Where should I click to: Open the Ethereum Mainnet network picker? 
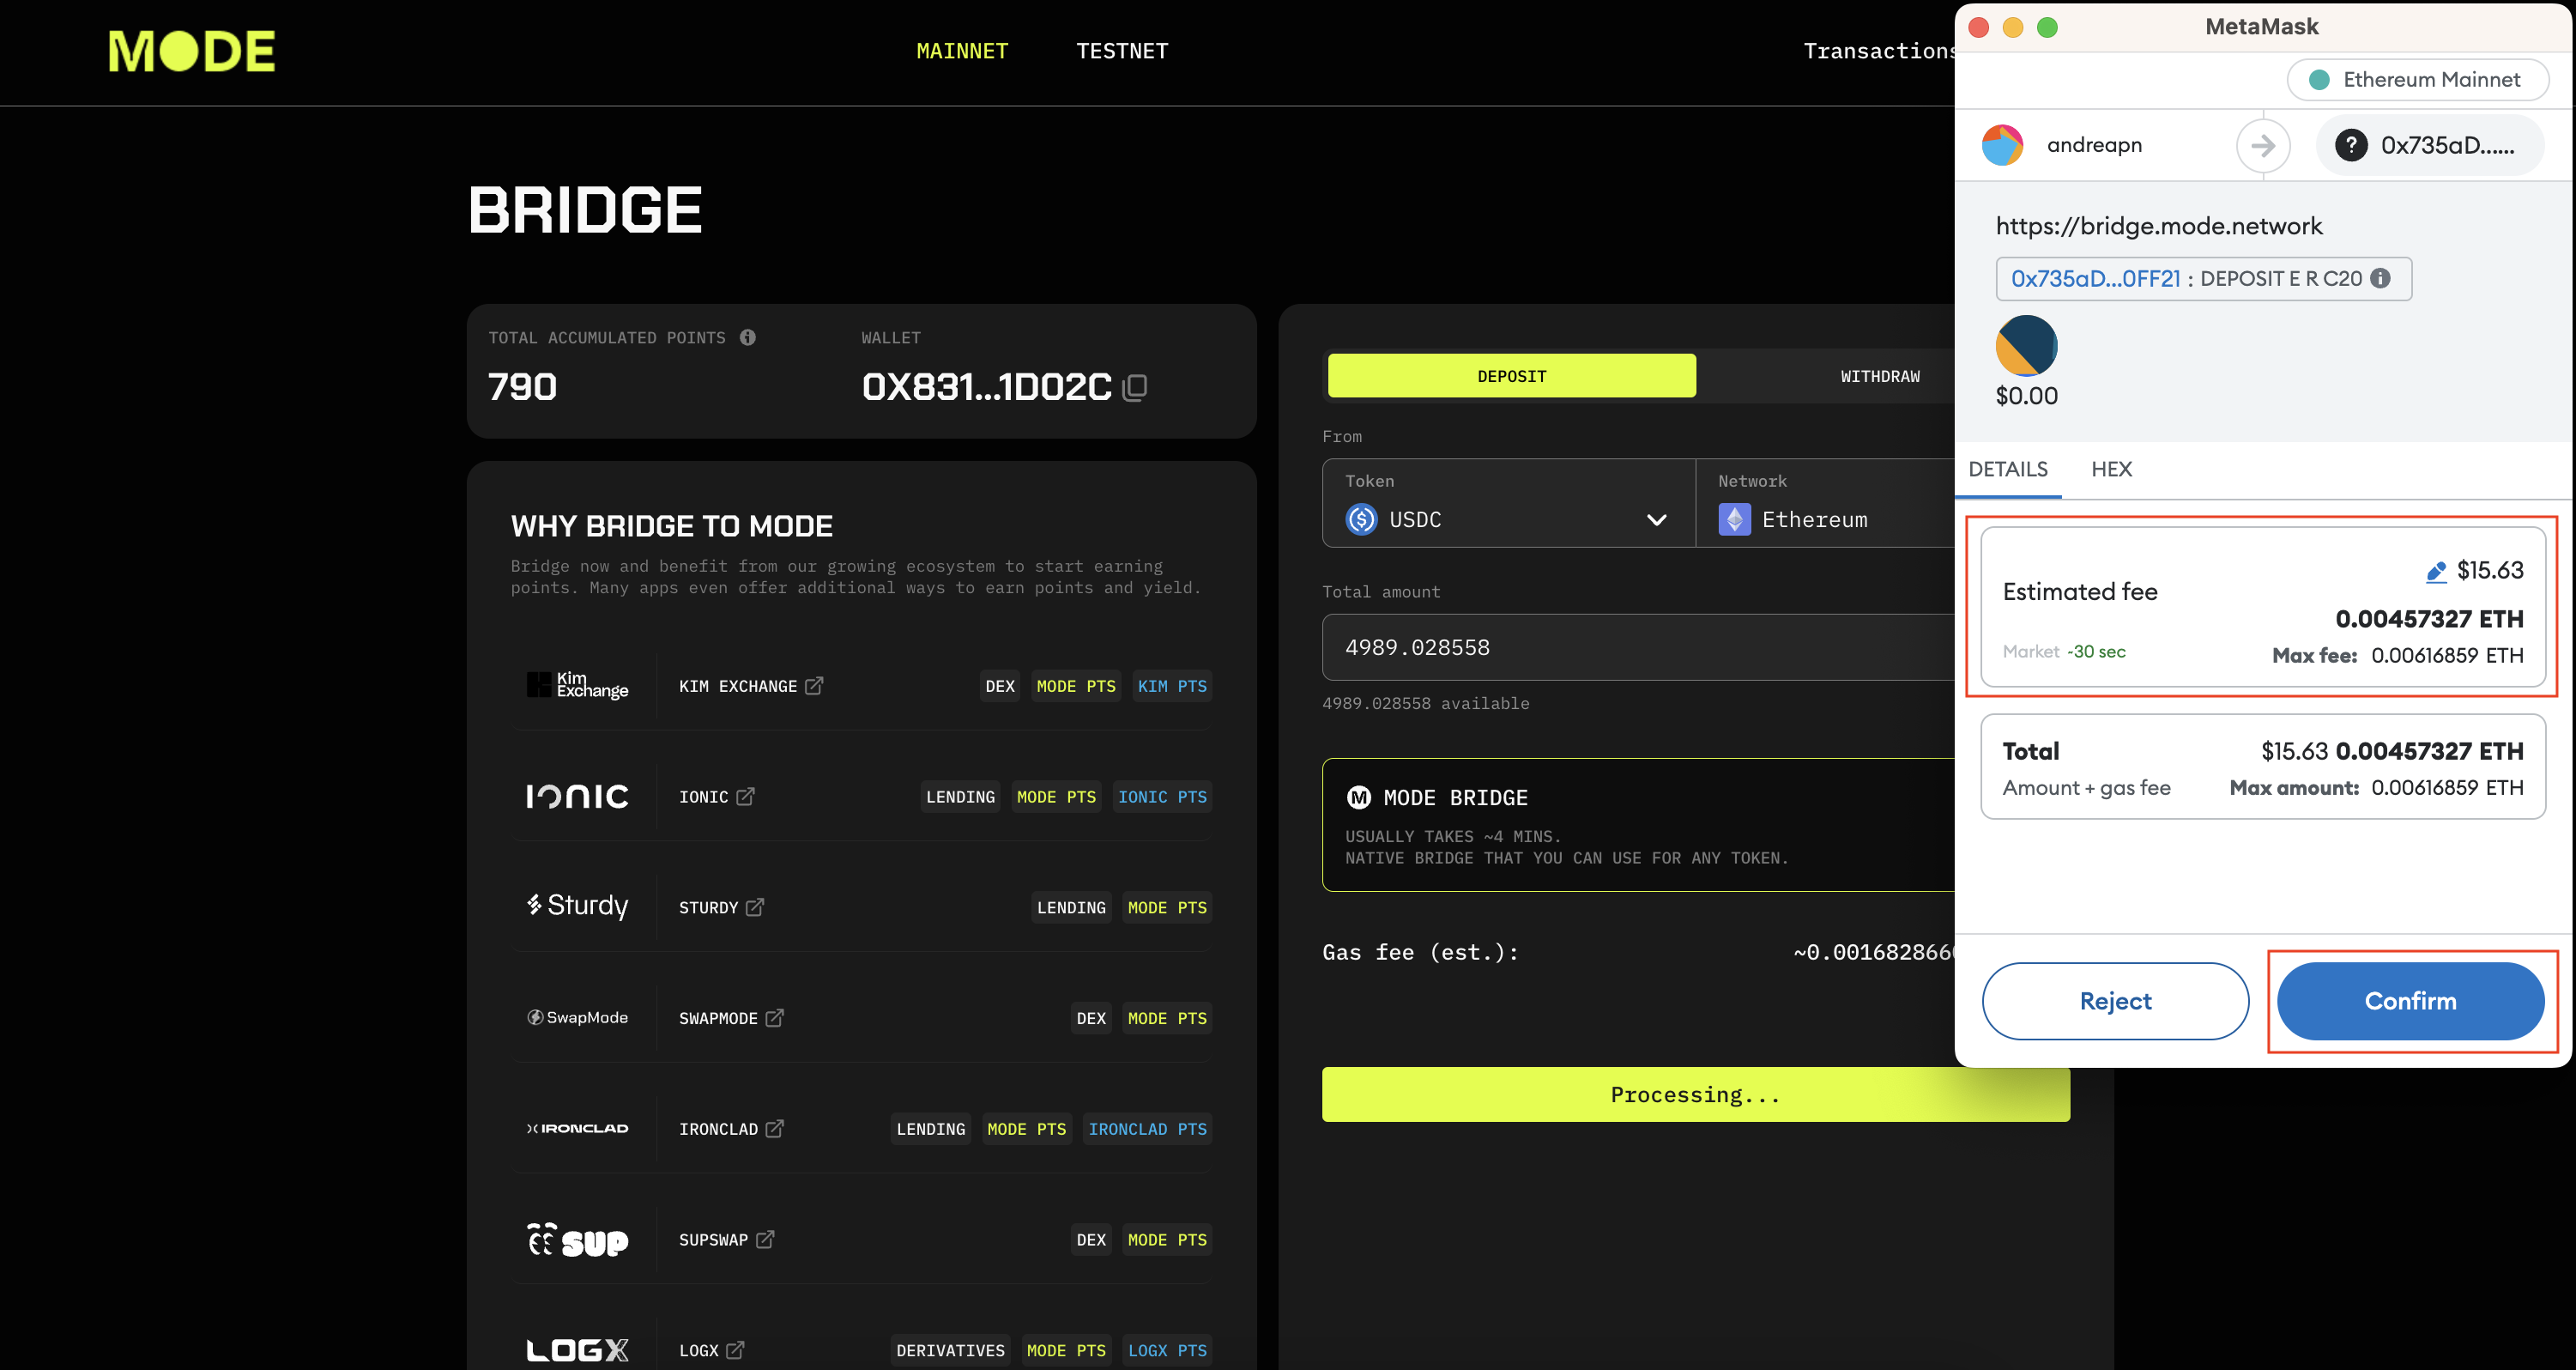point(2417,80)
